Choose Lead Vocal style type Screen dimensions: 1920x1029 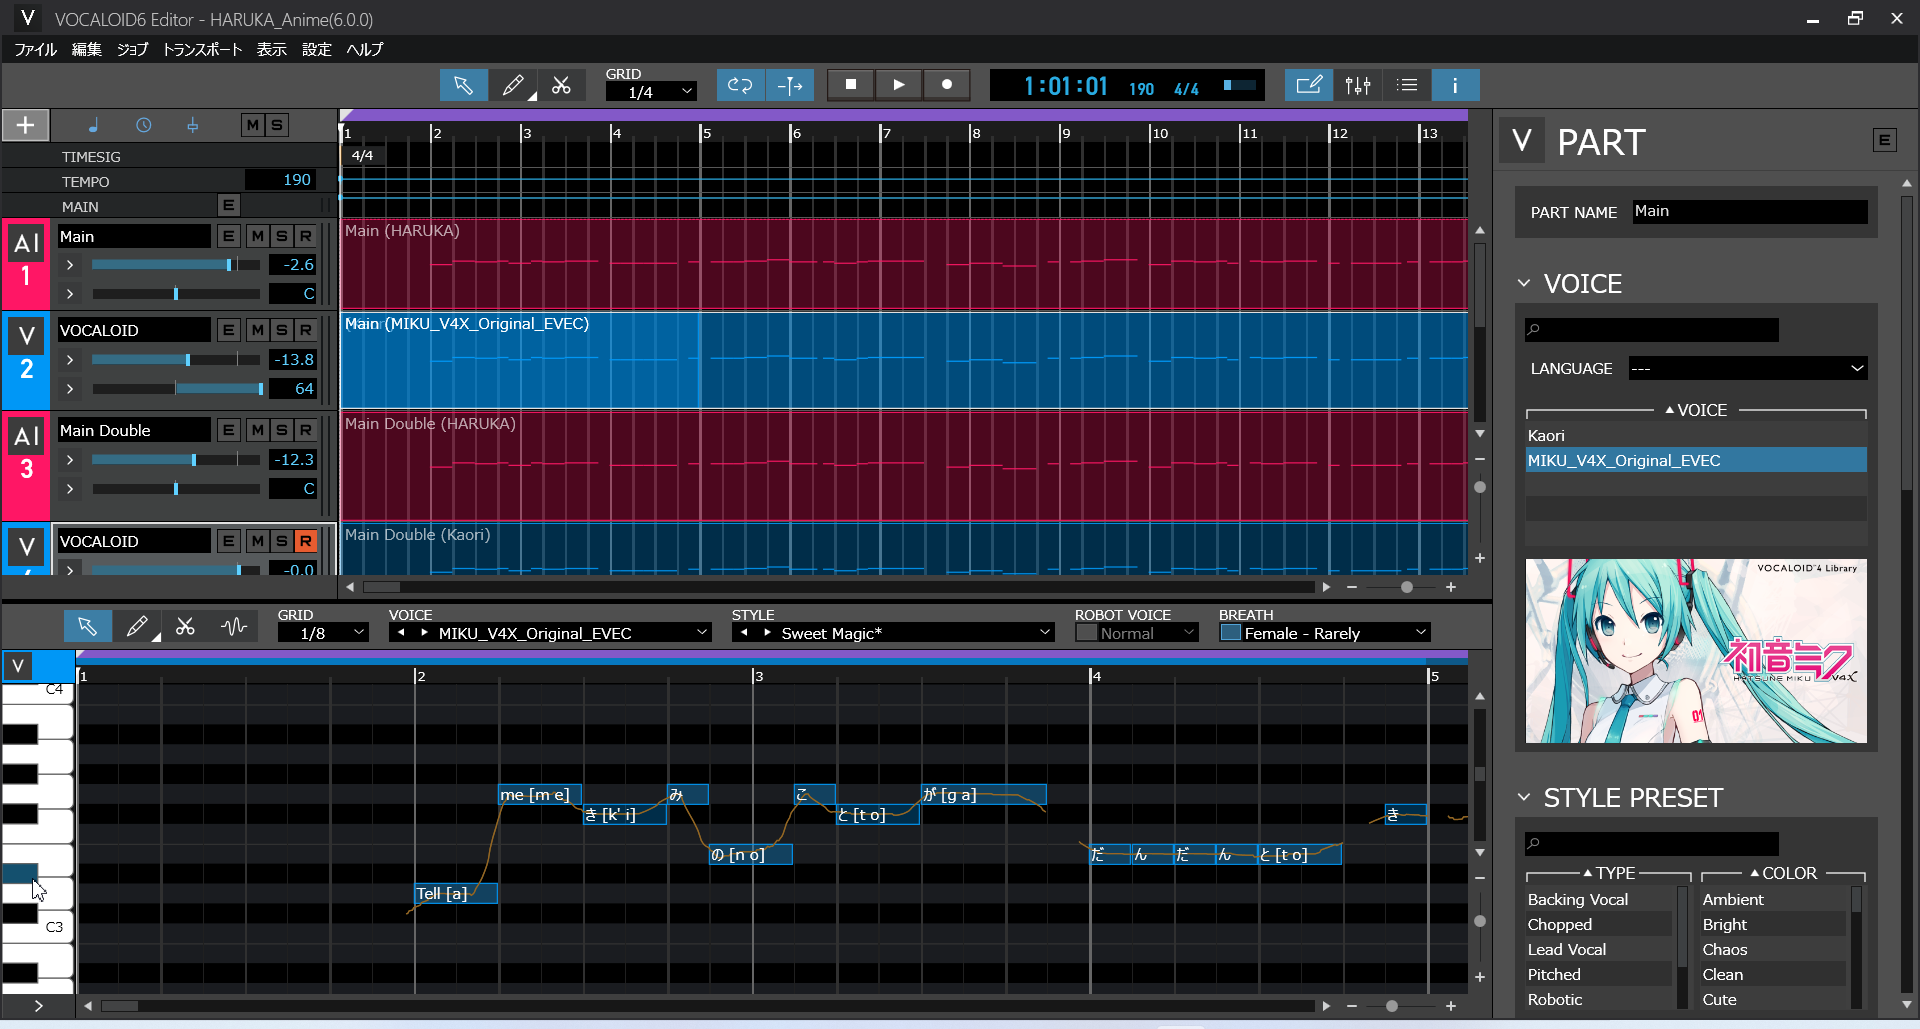click(x=1598, y=949)
